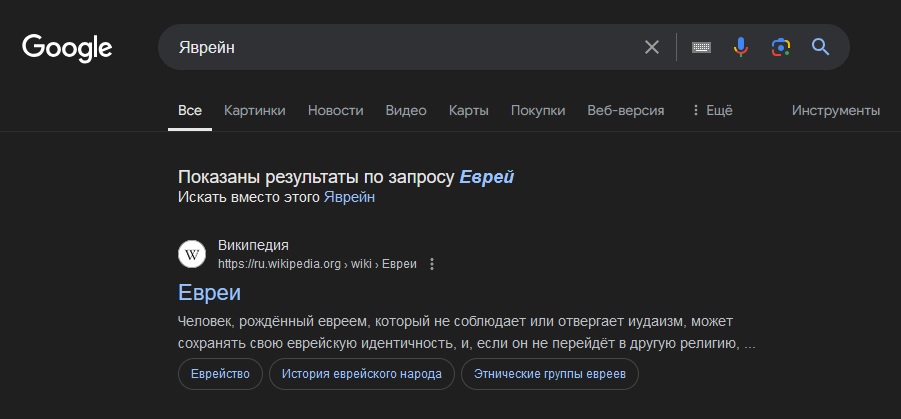Clear the search box with the X icon
901x419 pixels.
coord(652,47)
